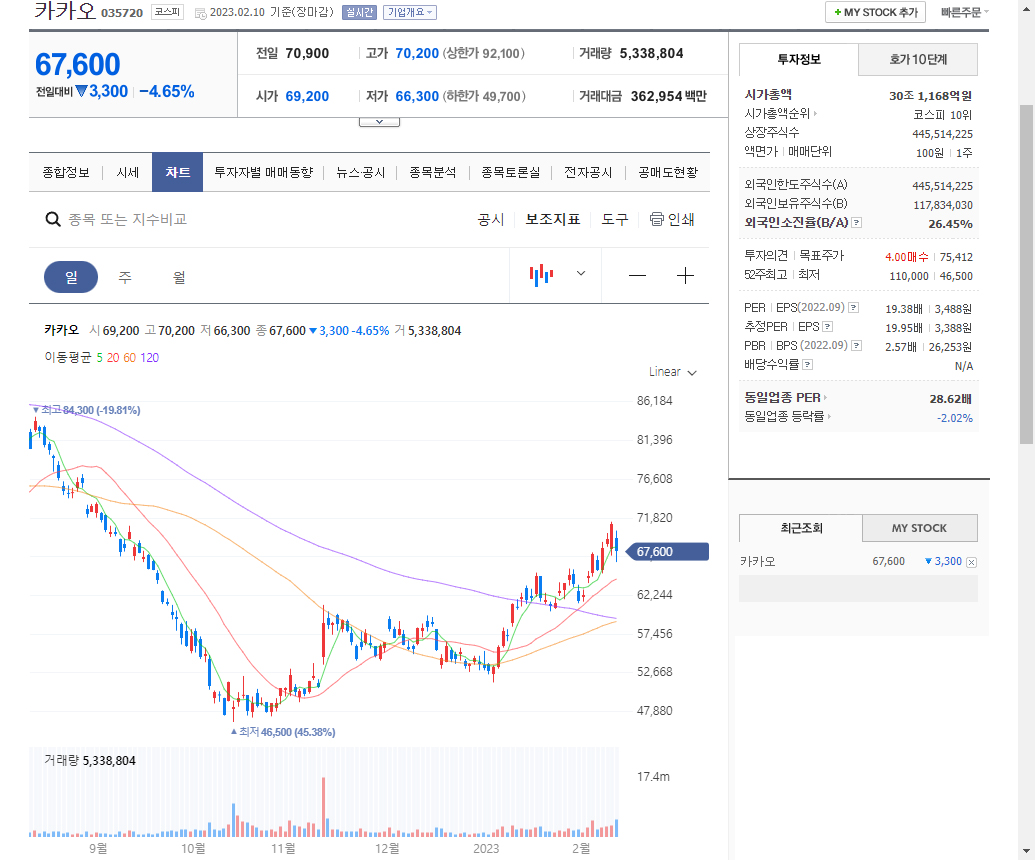The height and width of the screenshot is (860, 1035).
Task: Open the 빠른주문 dropdown
Action: 964,12
